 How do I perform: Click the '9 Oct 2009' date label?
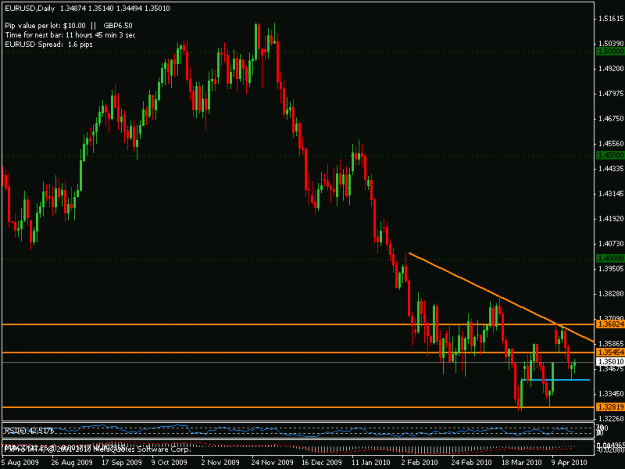[169, 462]
